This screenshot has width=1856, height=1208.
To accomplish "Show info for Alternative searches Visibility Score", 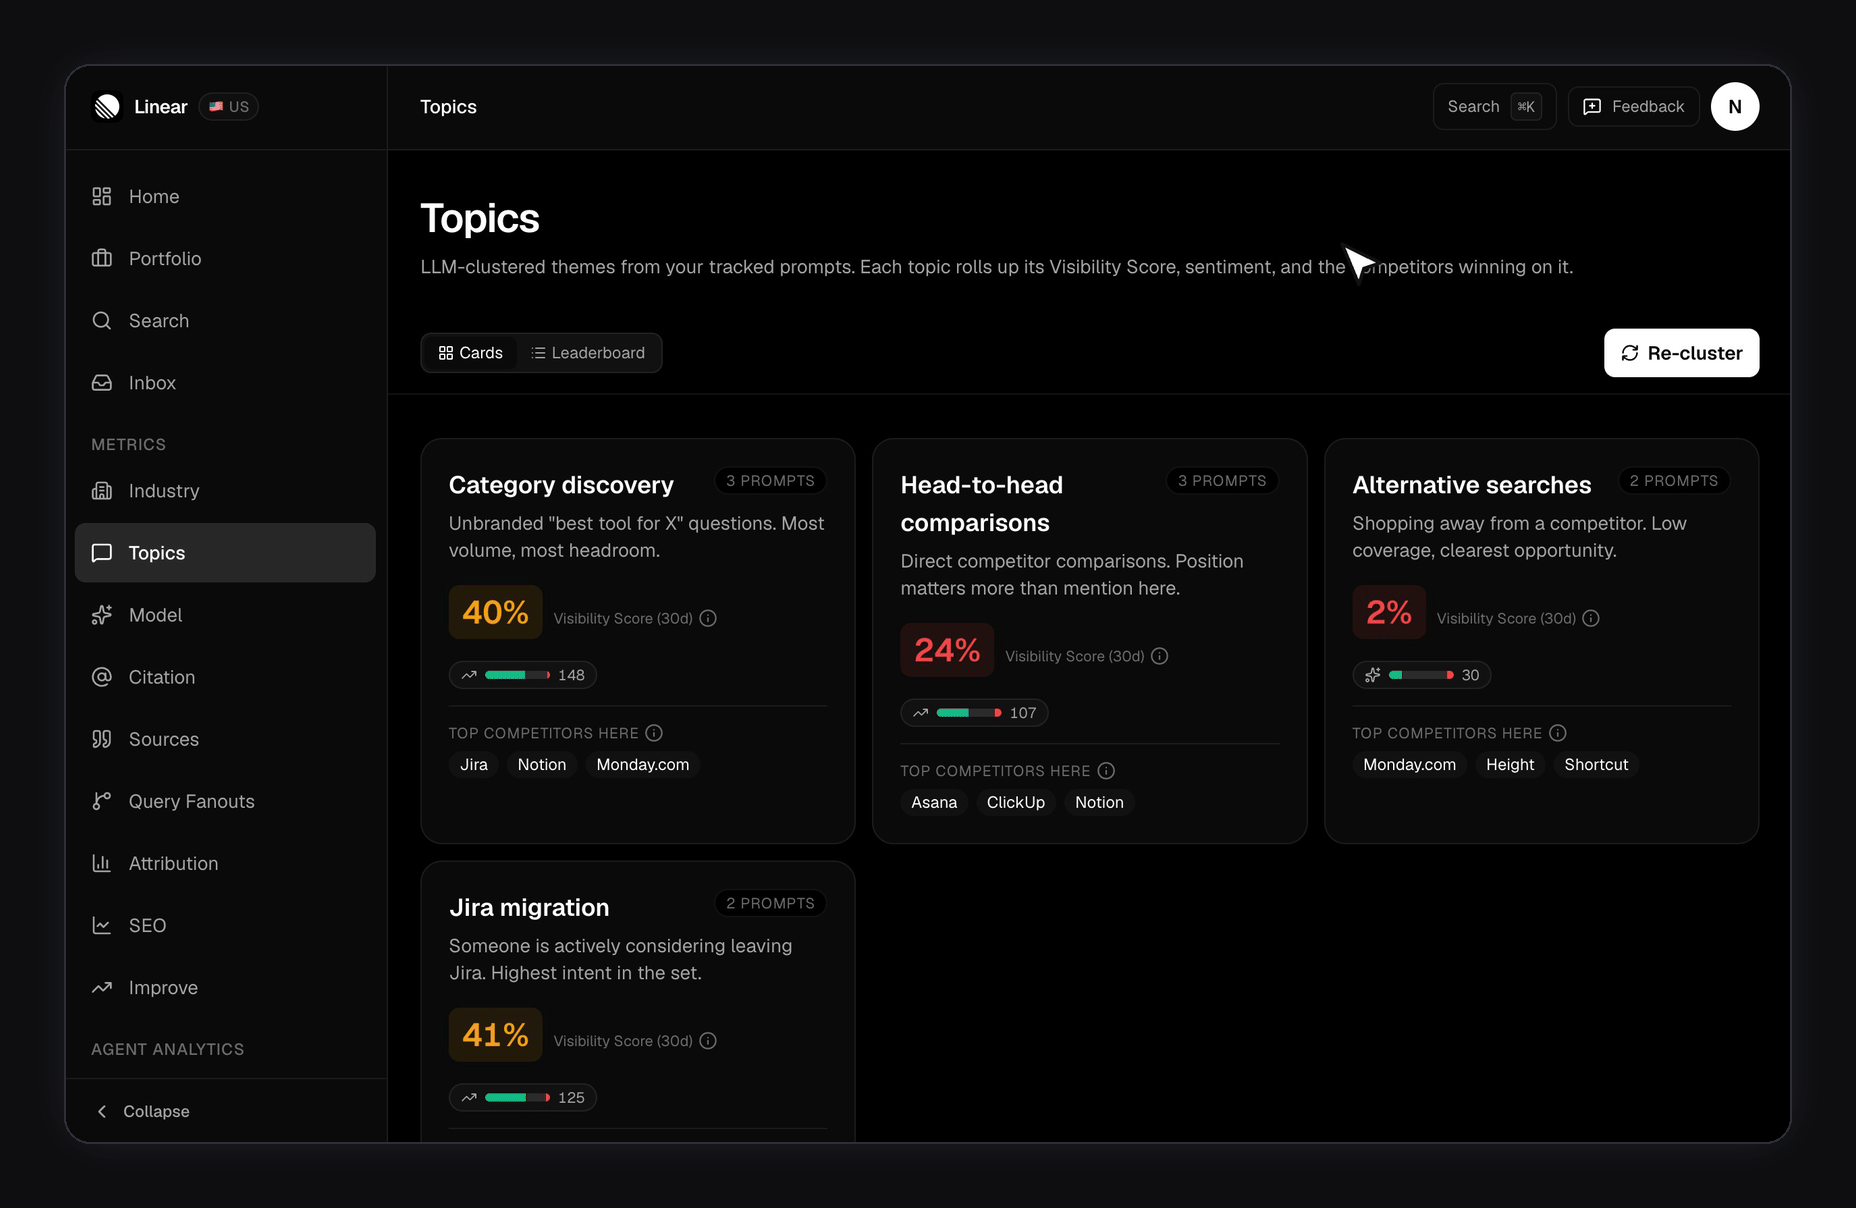I will point(1591,618).
